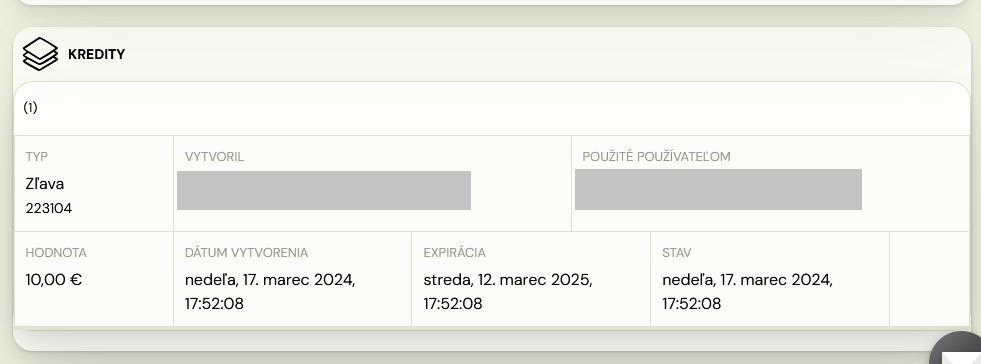Open the chat bubble icon in corner
The width and height of the screenshot is (981, 364).
pos(958,351)
